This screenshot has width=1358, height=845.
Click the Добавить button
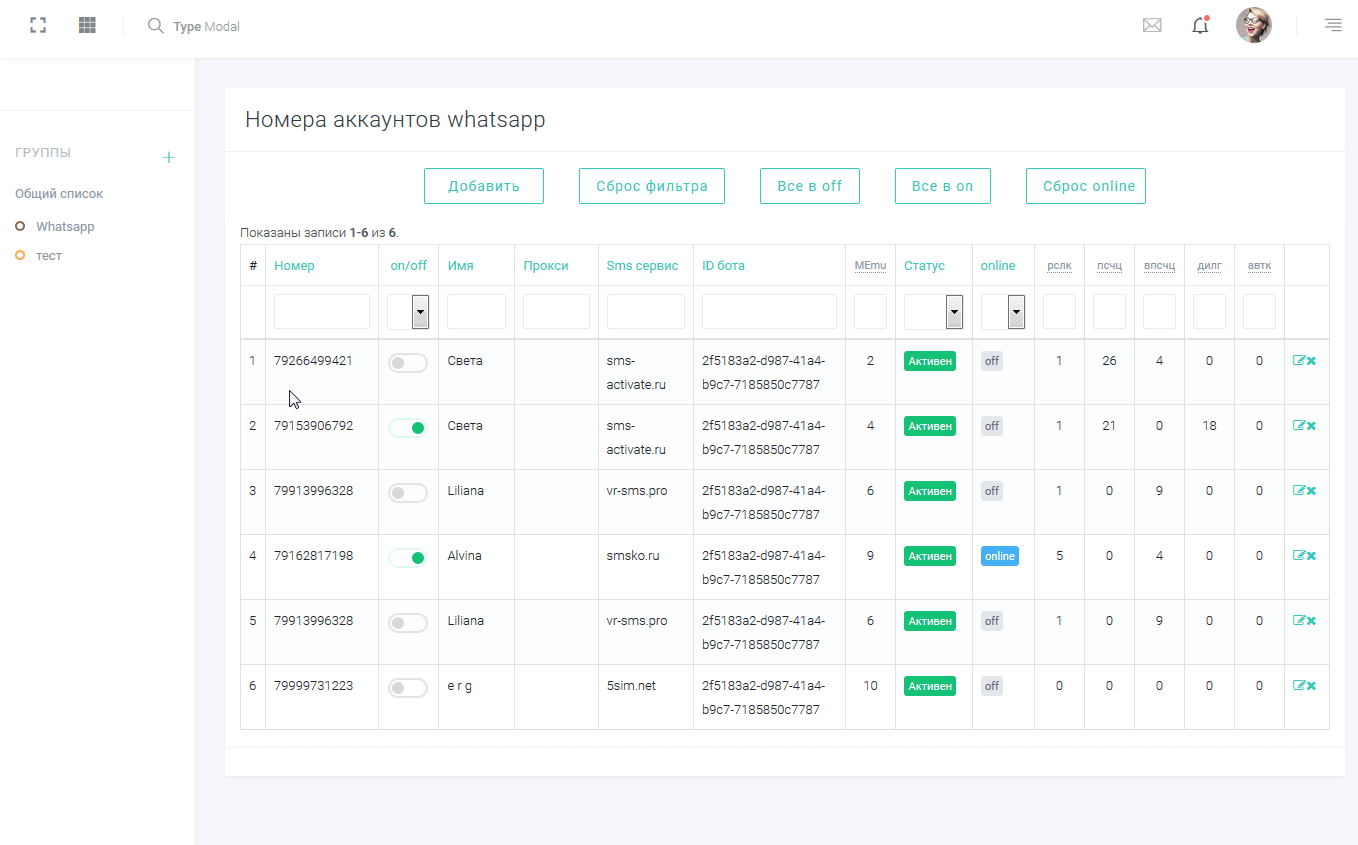[x=484, y=186]
